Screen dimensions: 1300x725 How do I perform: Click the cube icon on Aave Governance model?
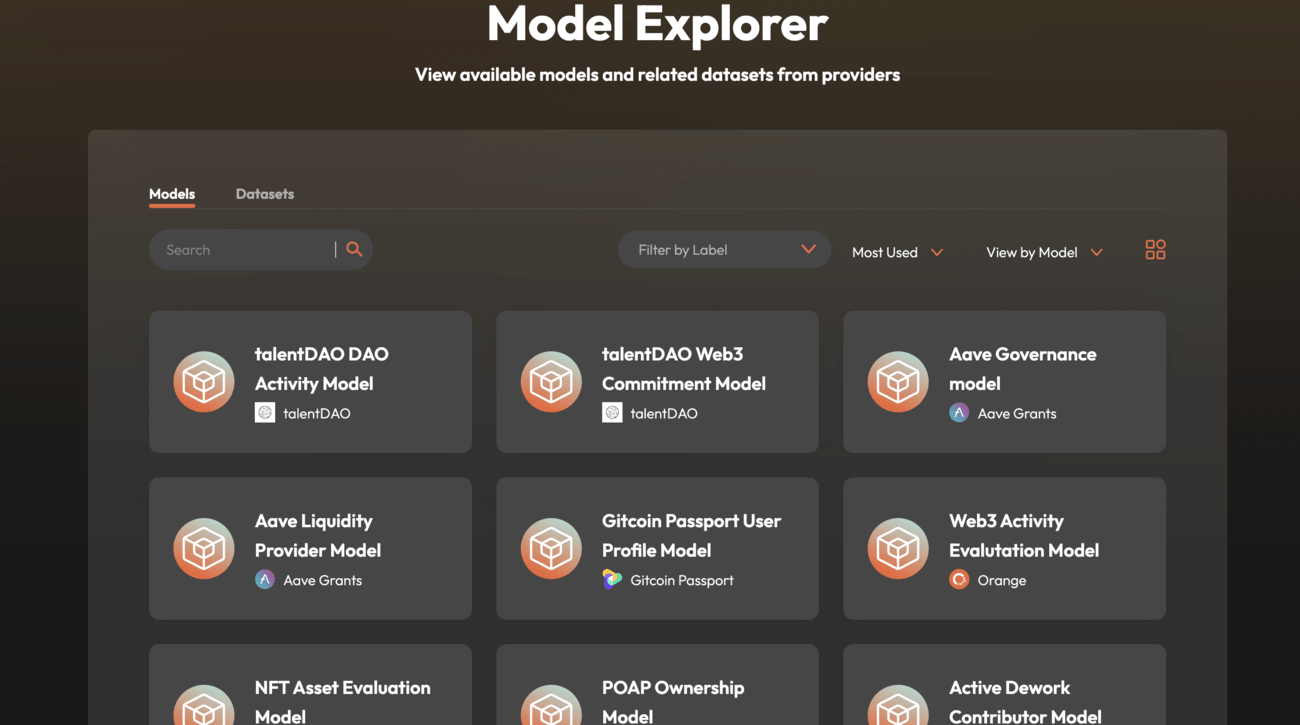(x=898, y=382)
